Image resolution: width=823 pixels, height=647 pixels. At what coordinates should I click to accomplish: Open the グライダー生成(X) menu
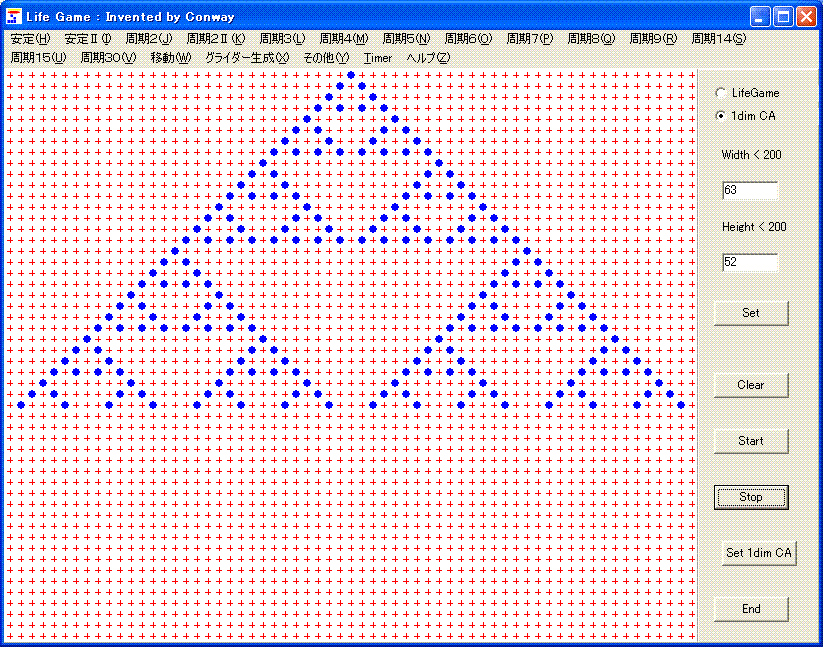point(247,58)
